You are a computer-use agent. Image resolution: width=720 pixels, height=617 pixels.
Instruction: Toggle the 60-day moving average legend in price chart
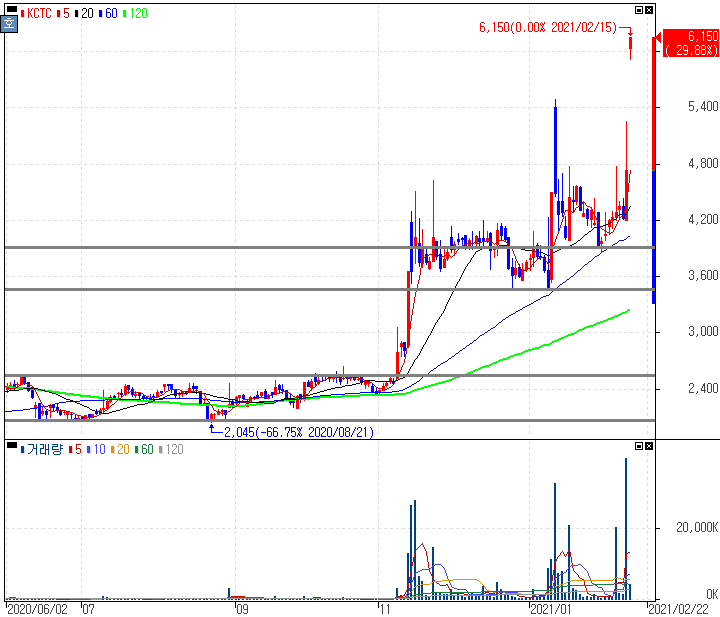[108, 13]
